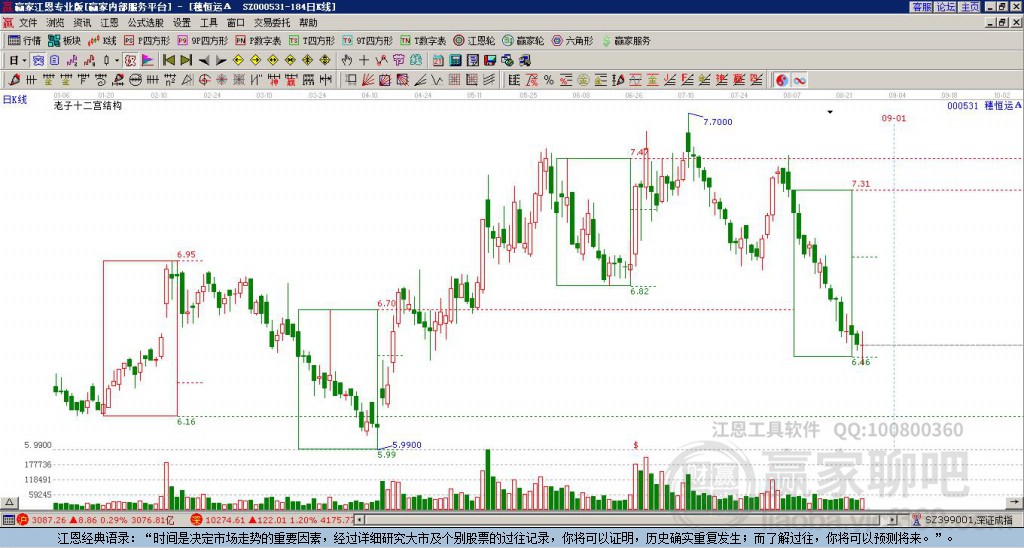The height and width of the screenshot is (548, 1024).
Task: Click the save floppy disk icon
Action: pos(490,61)
